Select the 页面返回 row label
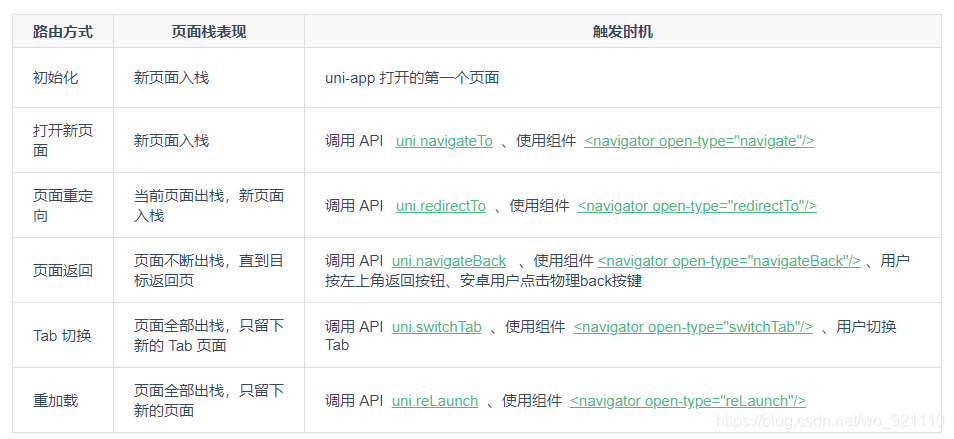The height and width of the screenshot is (439, 954). coord(63,271)
